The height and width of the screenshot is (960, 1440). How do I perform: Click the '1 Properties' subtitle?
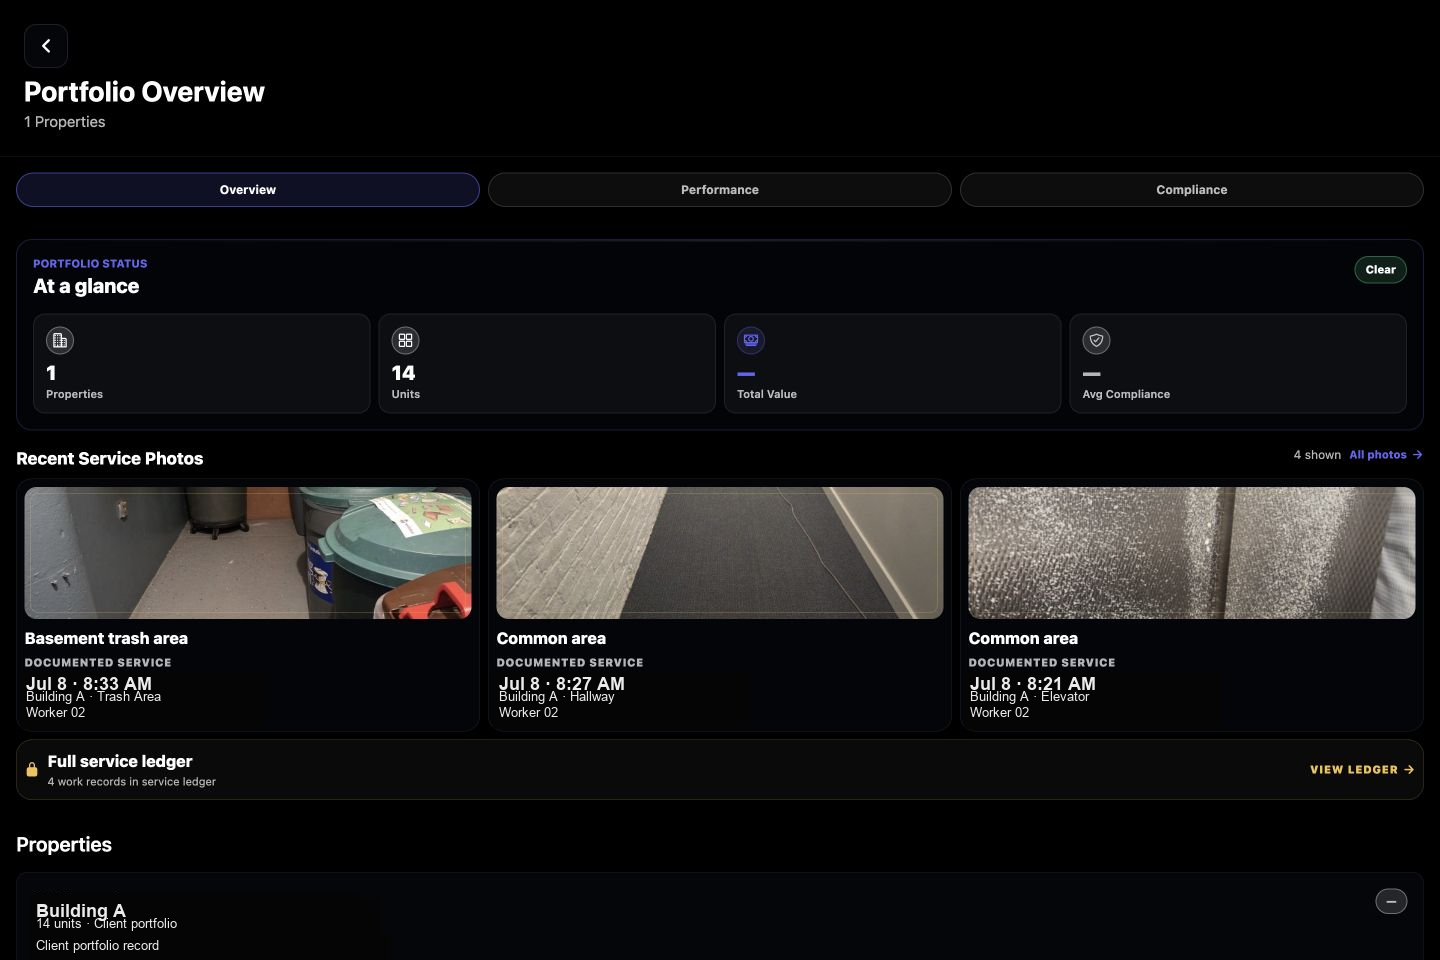tap(65, 122)
